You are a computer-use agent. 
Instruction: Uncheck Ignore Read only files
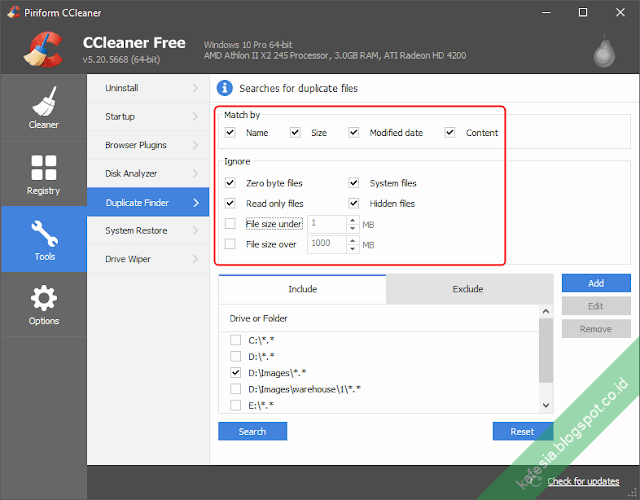pyautogui.click(x=230, y=203)
